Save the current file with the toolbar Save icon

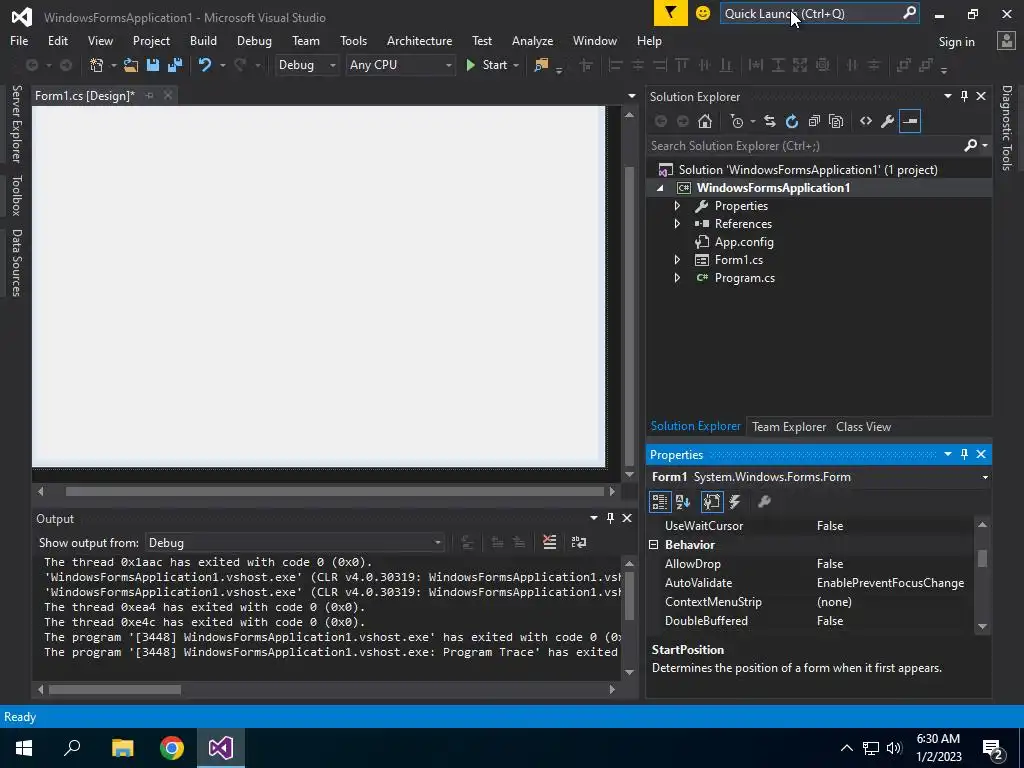(x=153, y=65)
